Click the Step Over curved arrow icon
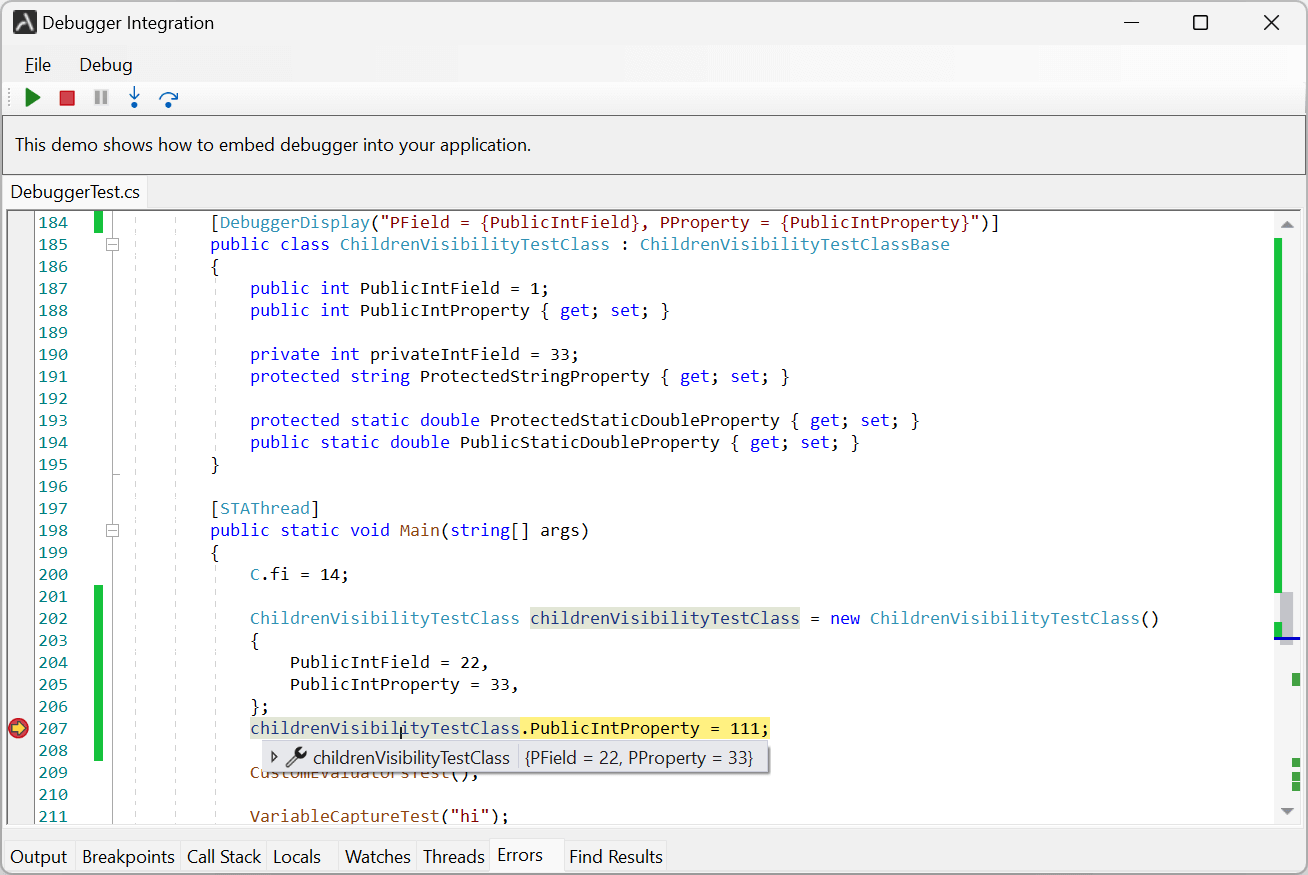Image resolution: width=1308 pixels, height=875 pixels. pos(169,98)
